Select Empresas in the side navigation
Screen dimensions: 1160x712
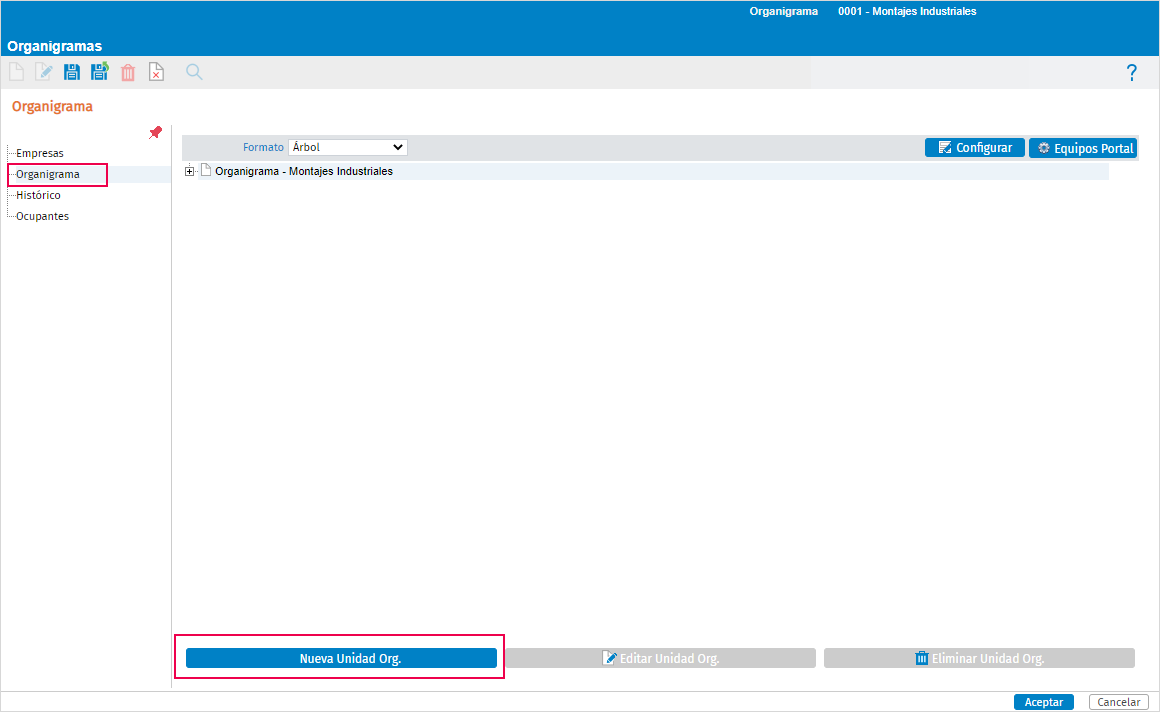(x=40, y=153)
